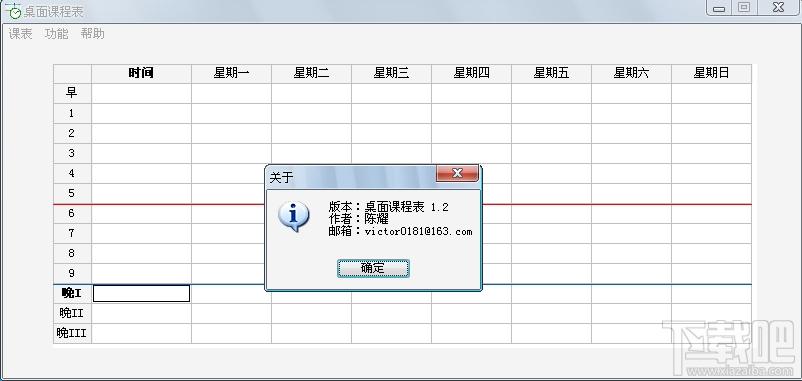Click the 星期六 cell in 晚II row
This screenshot has width=802, height=381.
pyautogui.click(x=632, y=313)
